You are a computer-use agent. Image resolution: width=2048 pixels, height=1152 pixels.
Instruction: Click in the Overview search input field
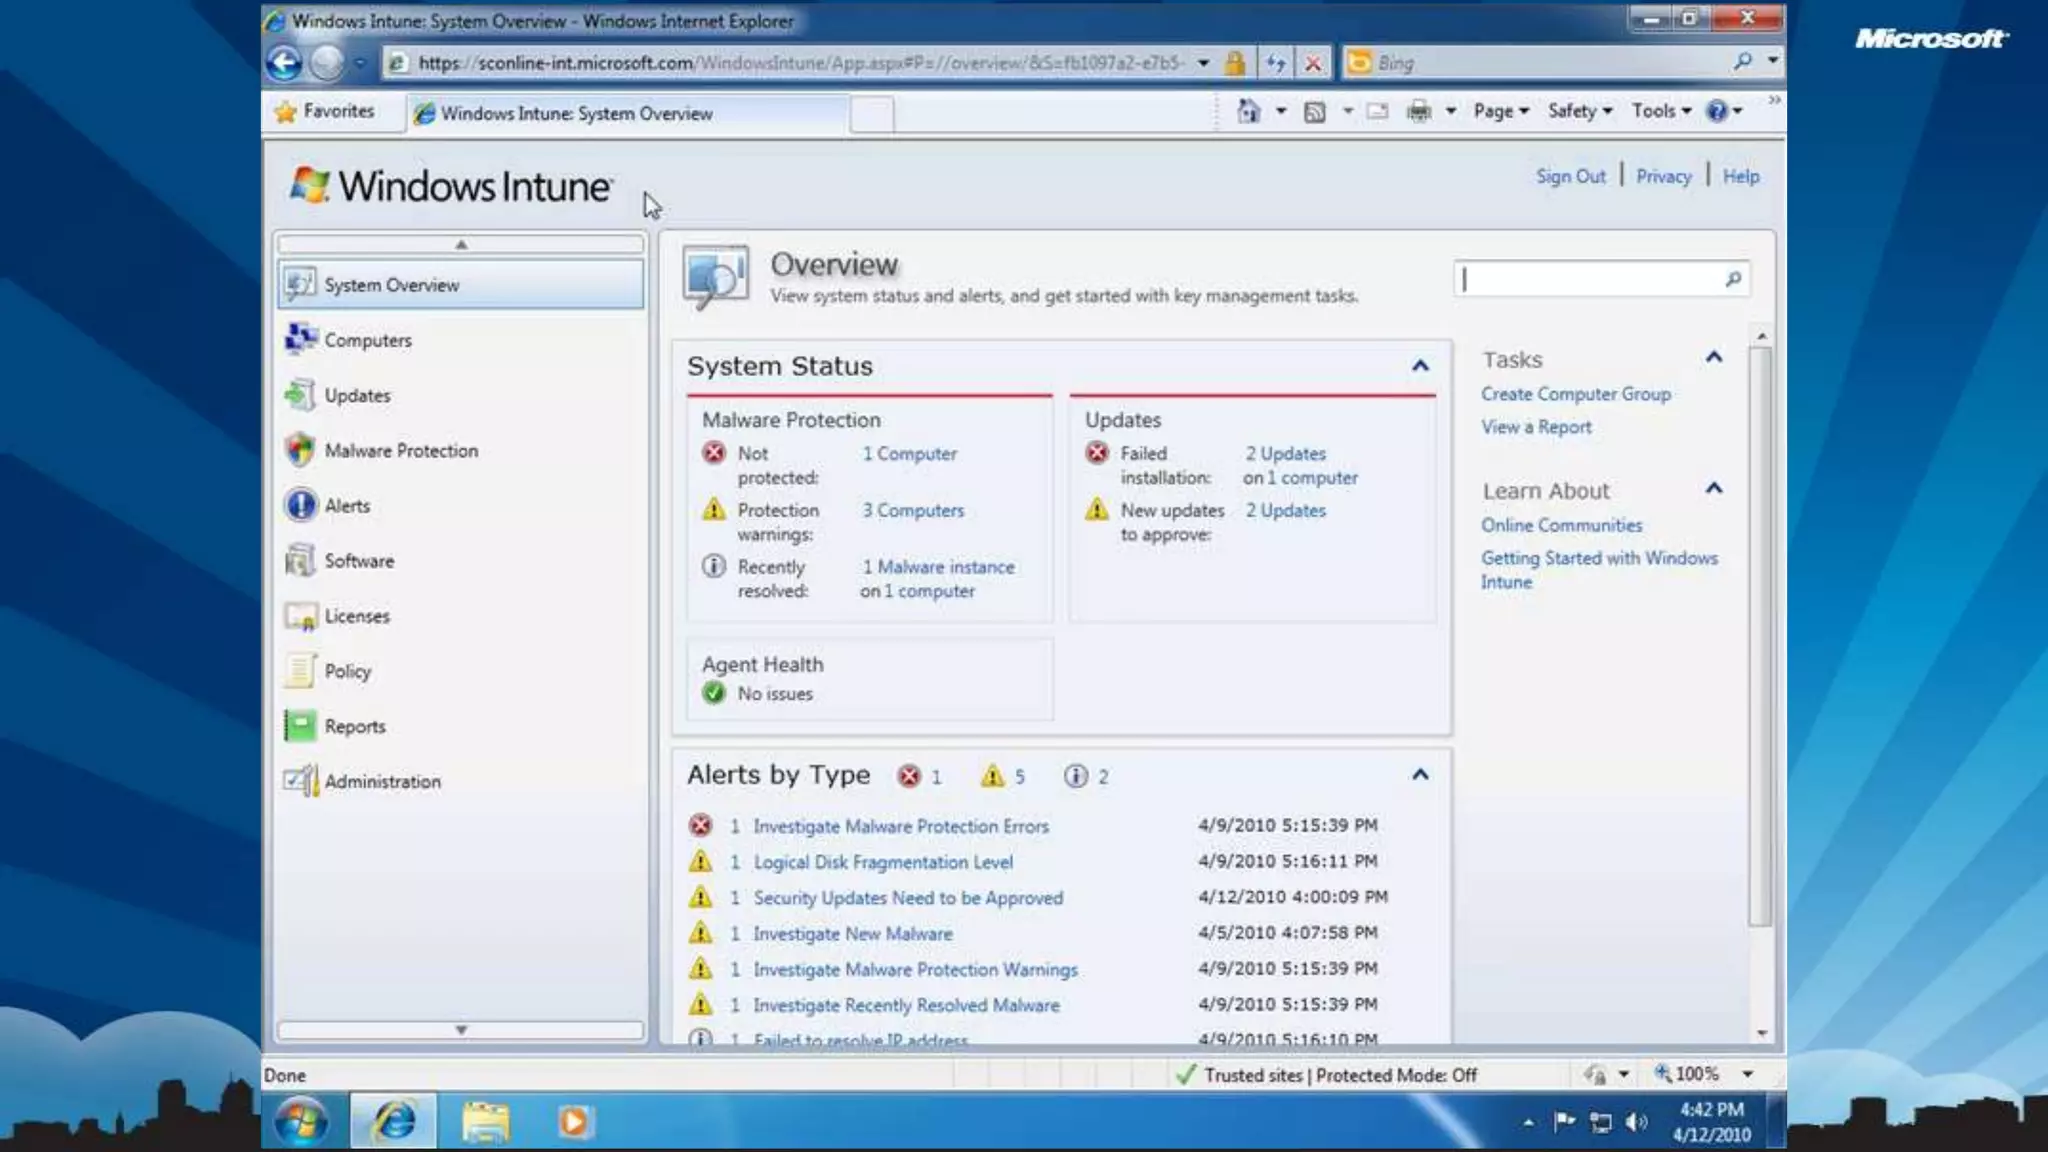[x=1590, y=279]
